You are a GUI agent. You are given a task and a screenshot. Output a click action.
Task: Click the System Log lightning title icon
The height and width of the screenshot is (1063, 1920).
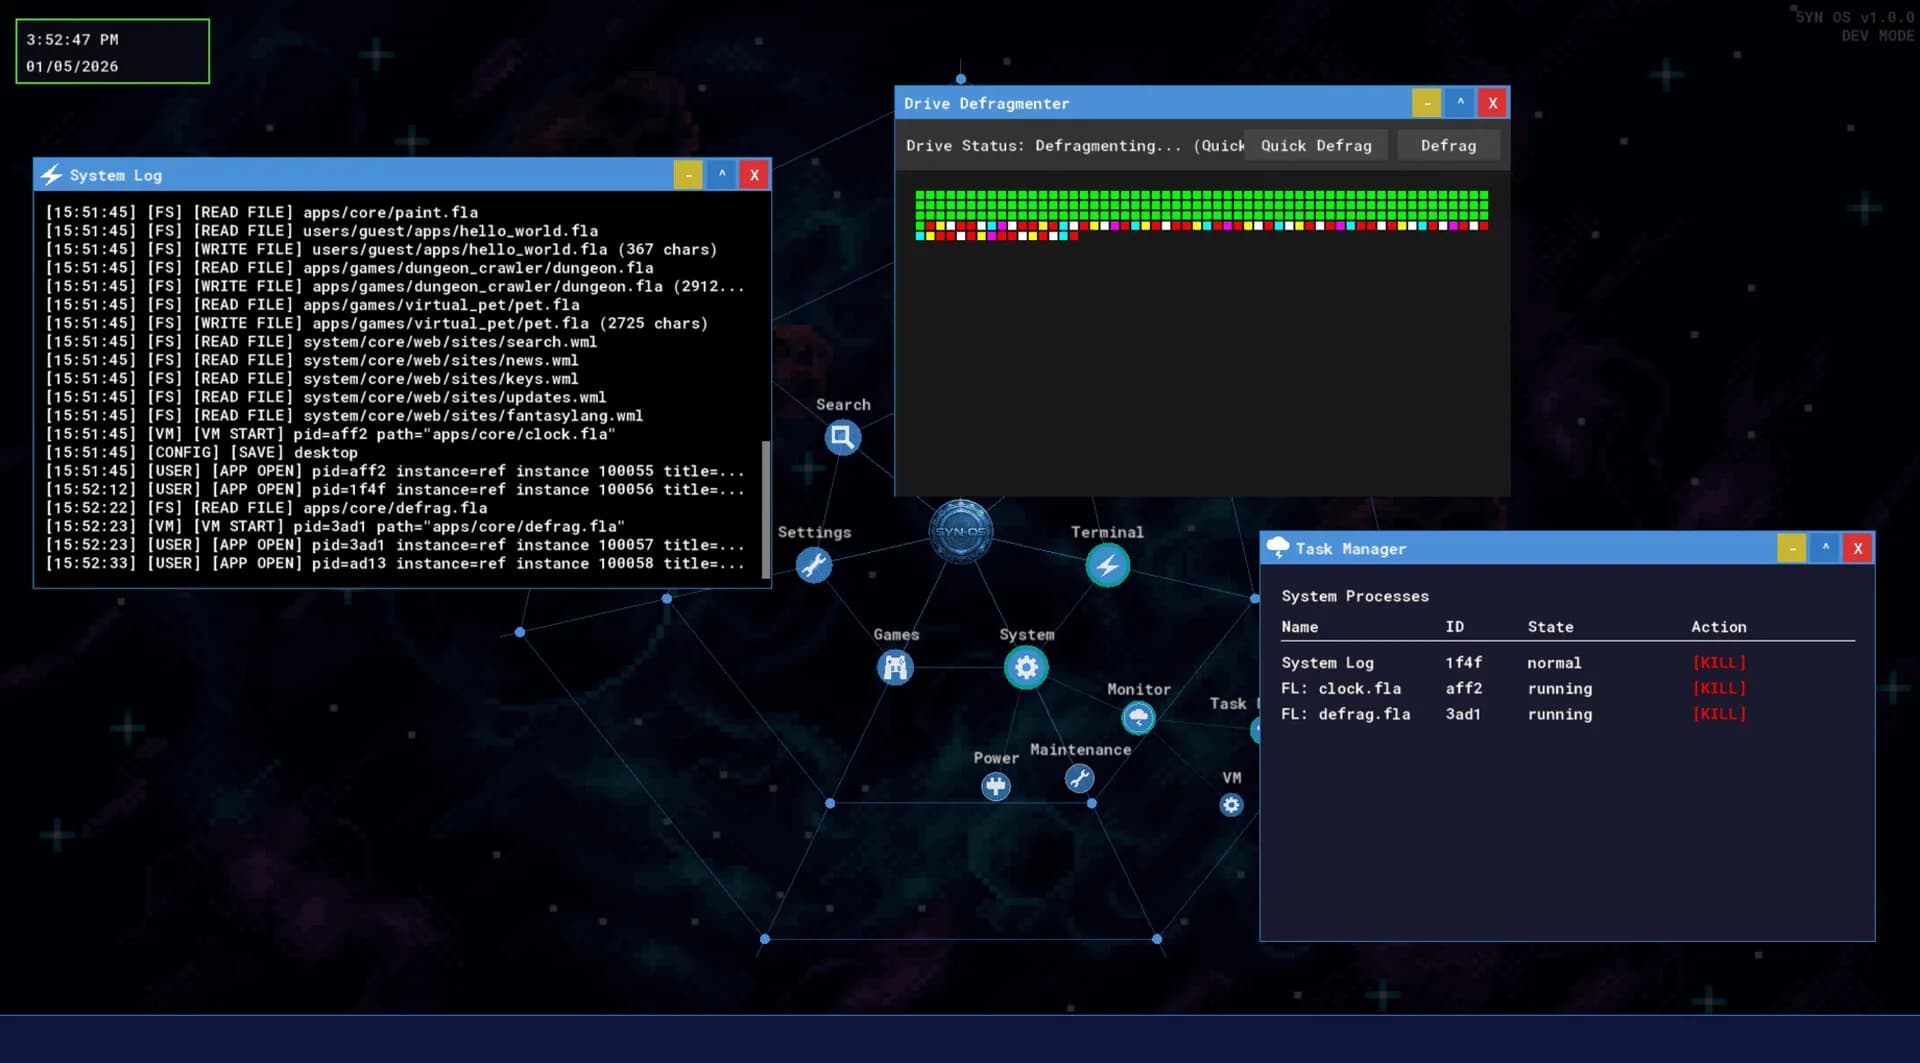tap(51, 175)
